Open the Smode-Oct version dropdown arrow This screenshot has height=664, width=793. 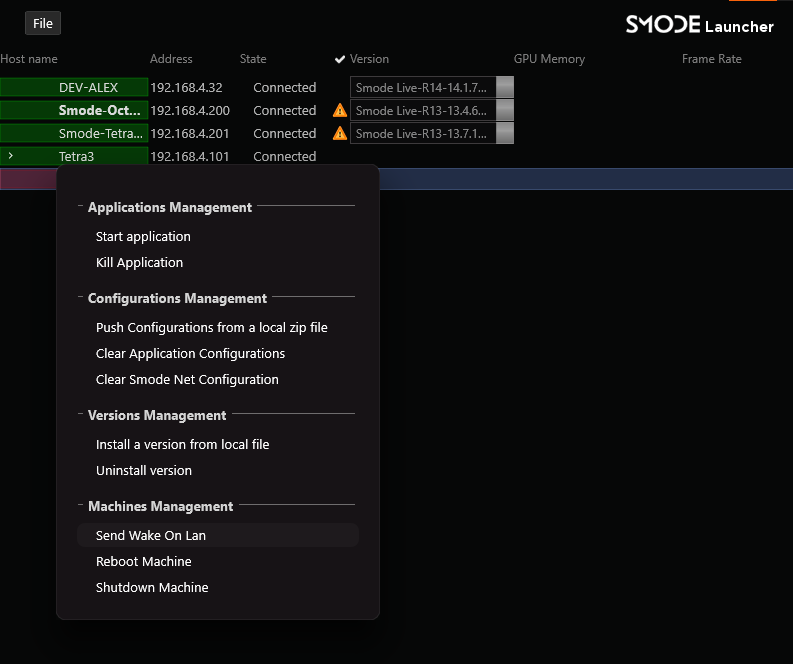(x=505, y=111)
